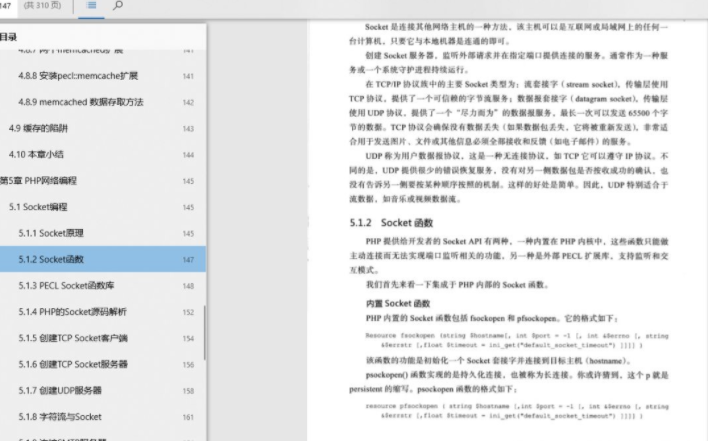Click the fsockopen function signature code
Viewport: 708px width, 441px height.
click(x=517, y=340)
